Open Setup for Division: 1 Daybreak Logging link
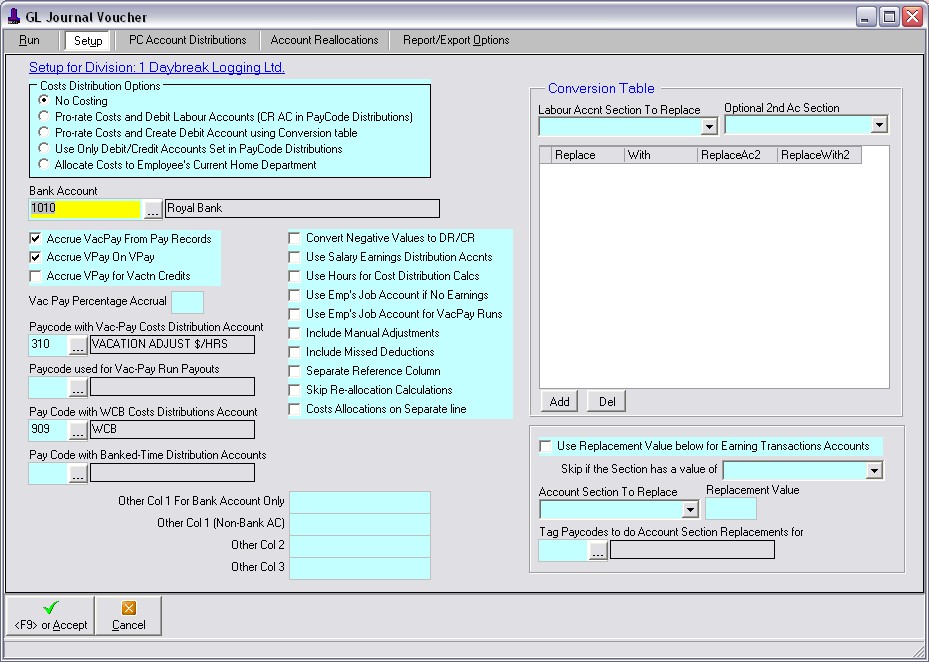This screenshot has height=662, width=929. click(x=157, y=68)
